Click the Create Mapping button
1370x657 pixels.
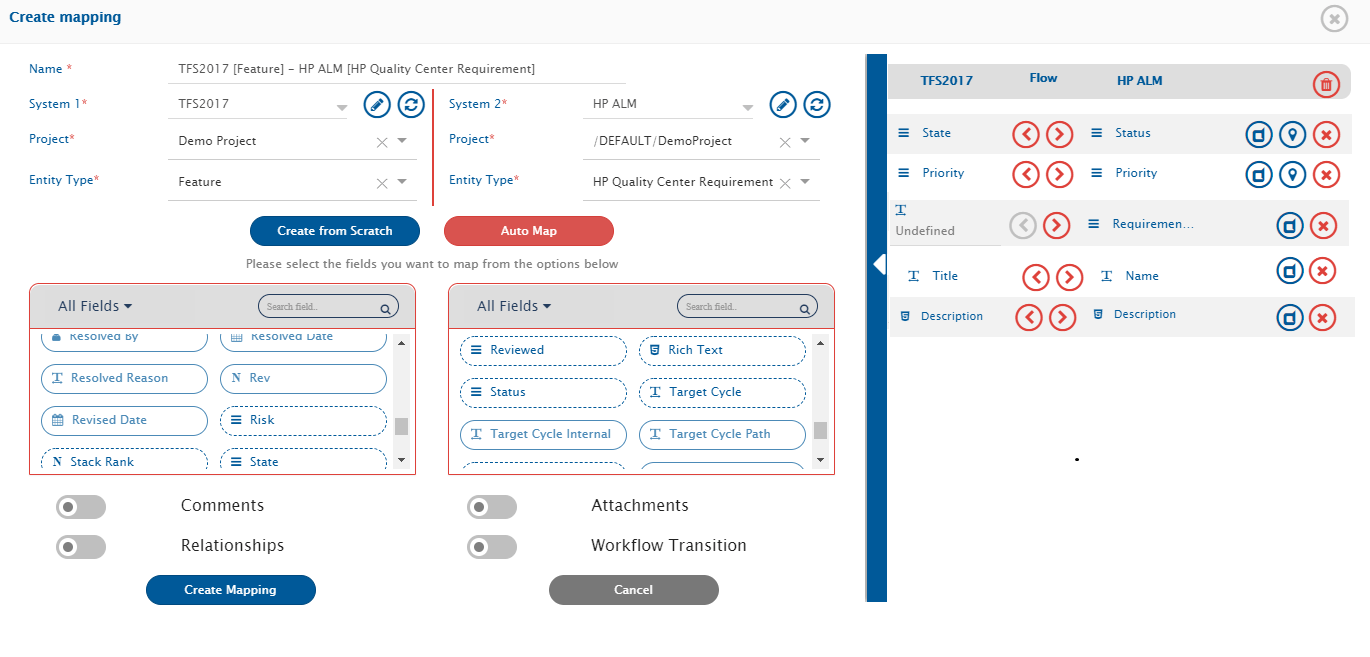point(230,590)
